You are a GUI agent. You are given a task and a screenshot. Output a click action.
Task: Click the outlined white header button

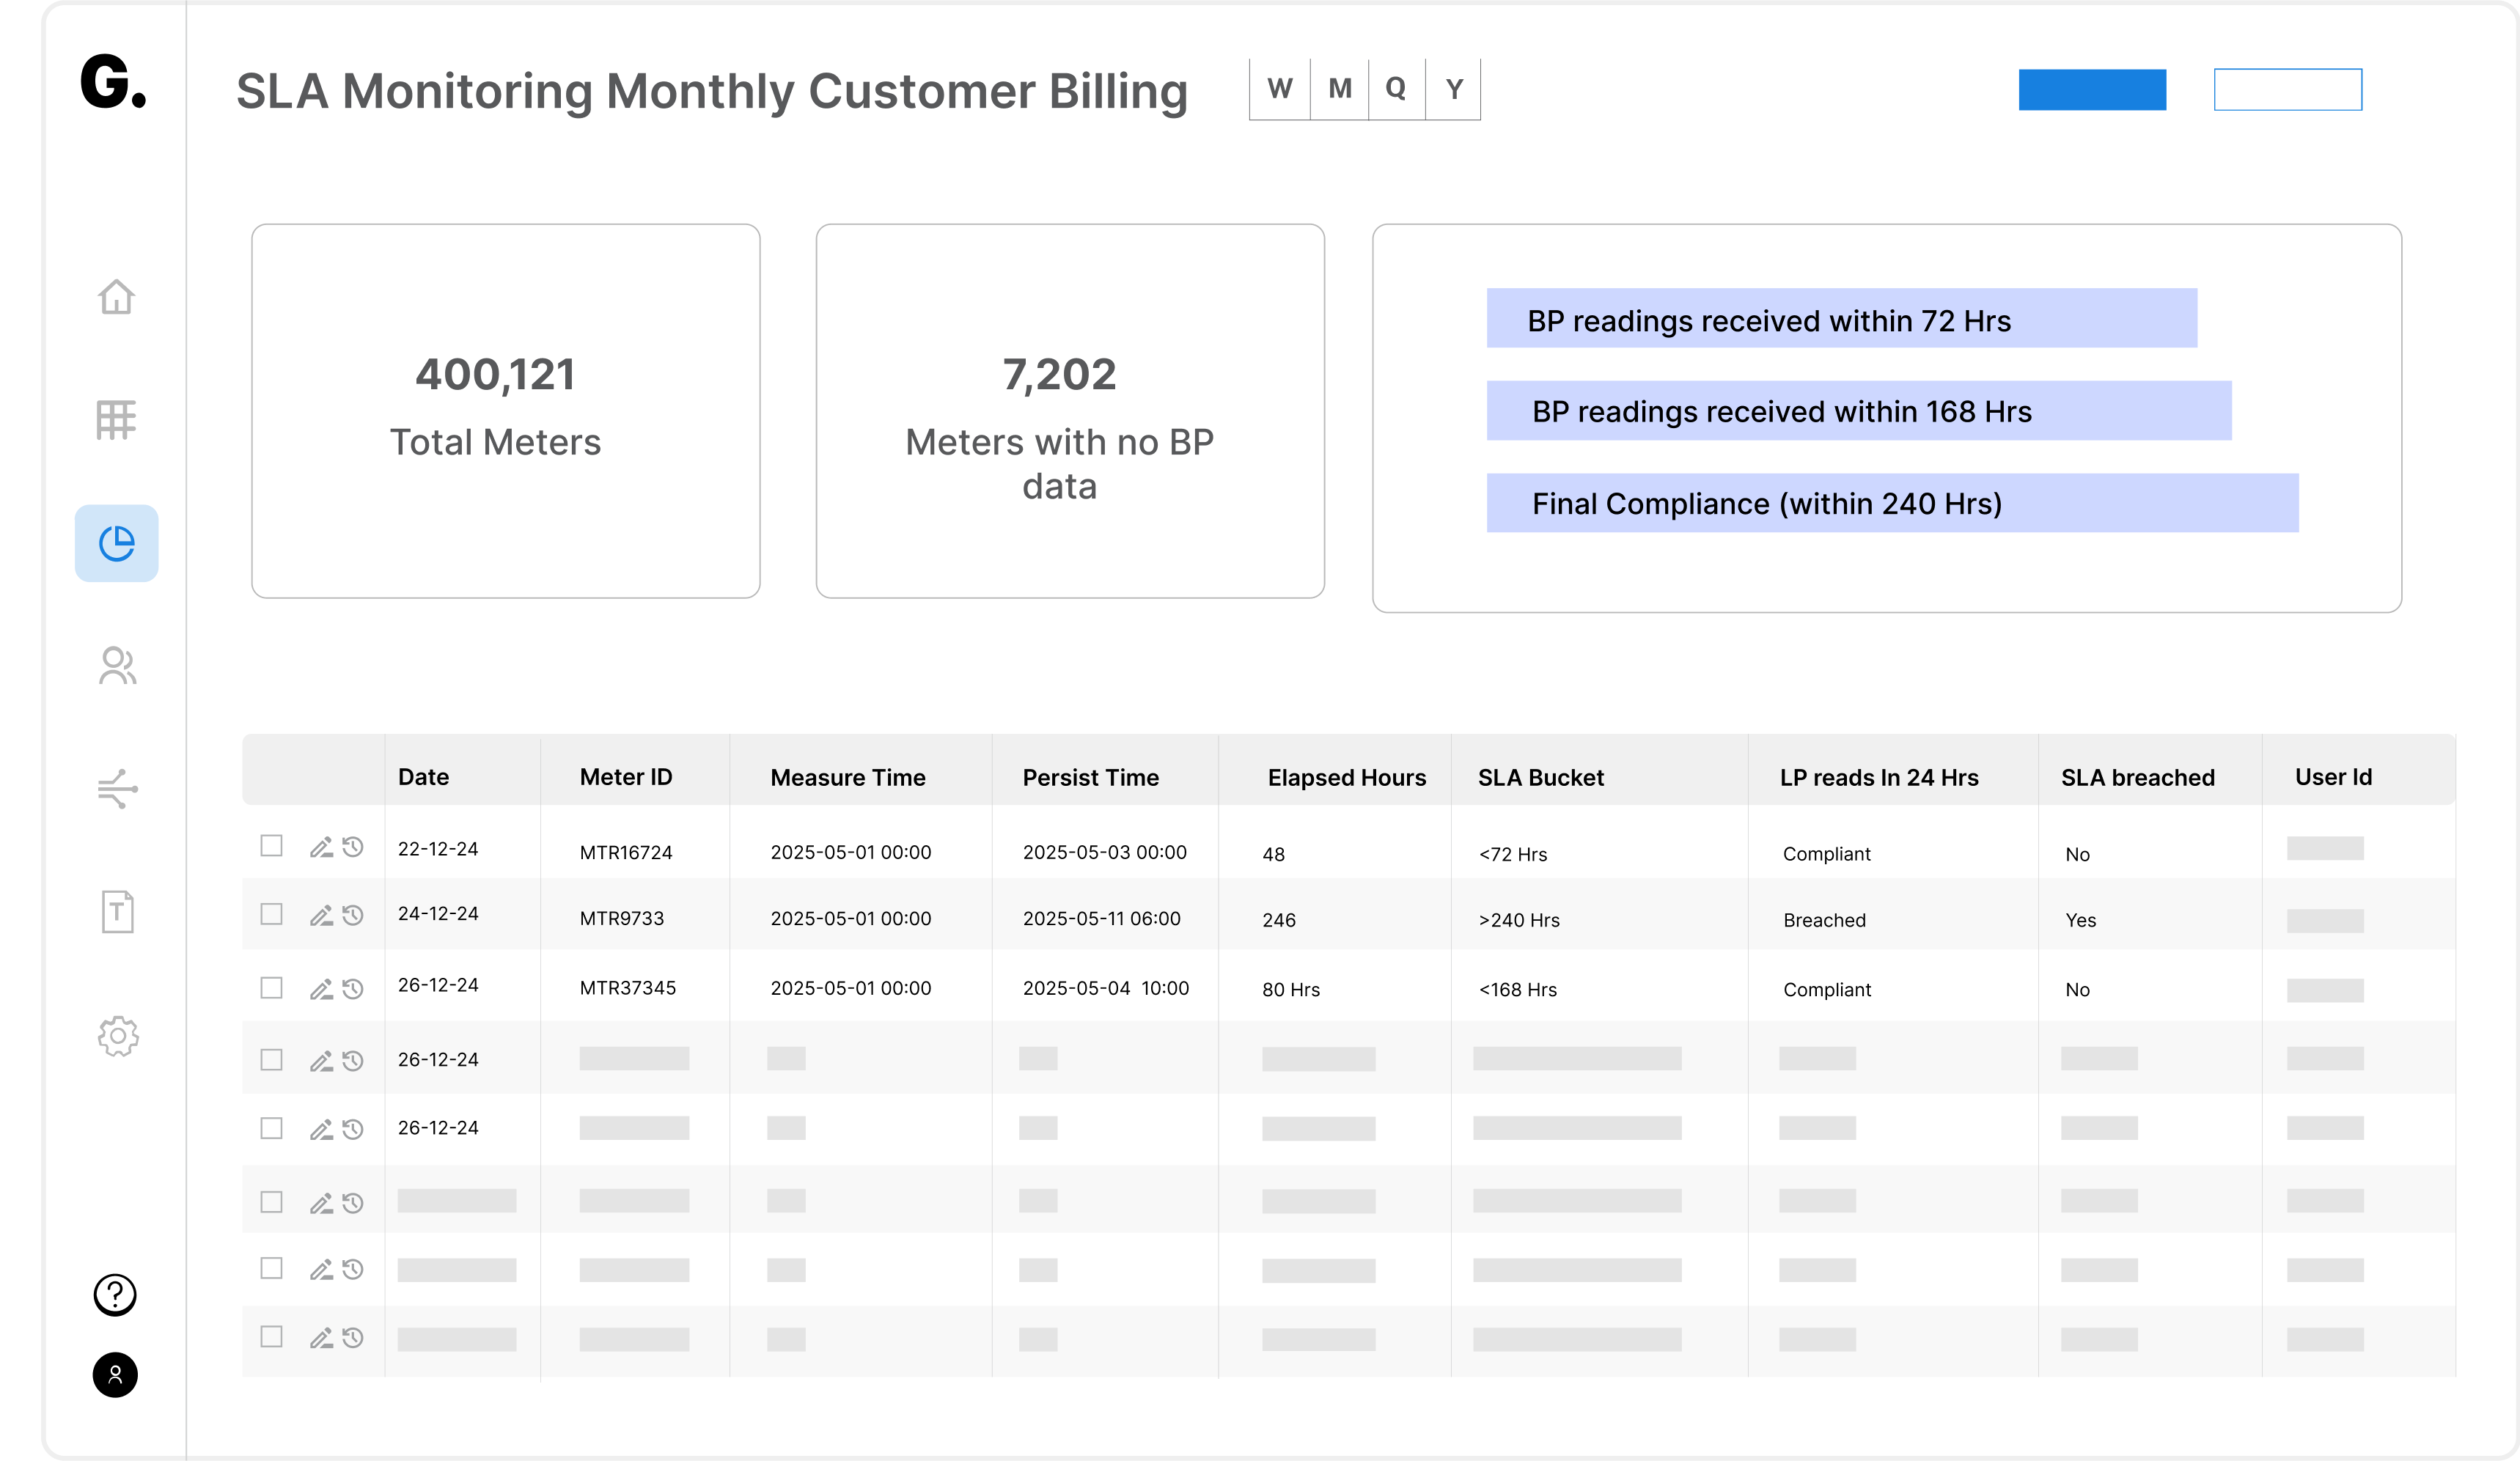click(2287, 89)
